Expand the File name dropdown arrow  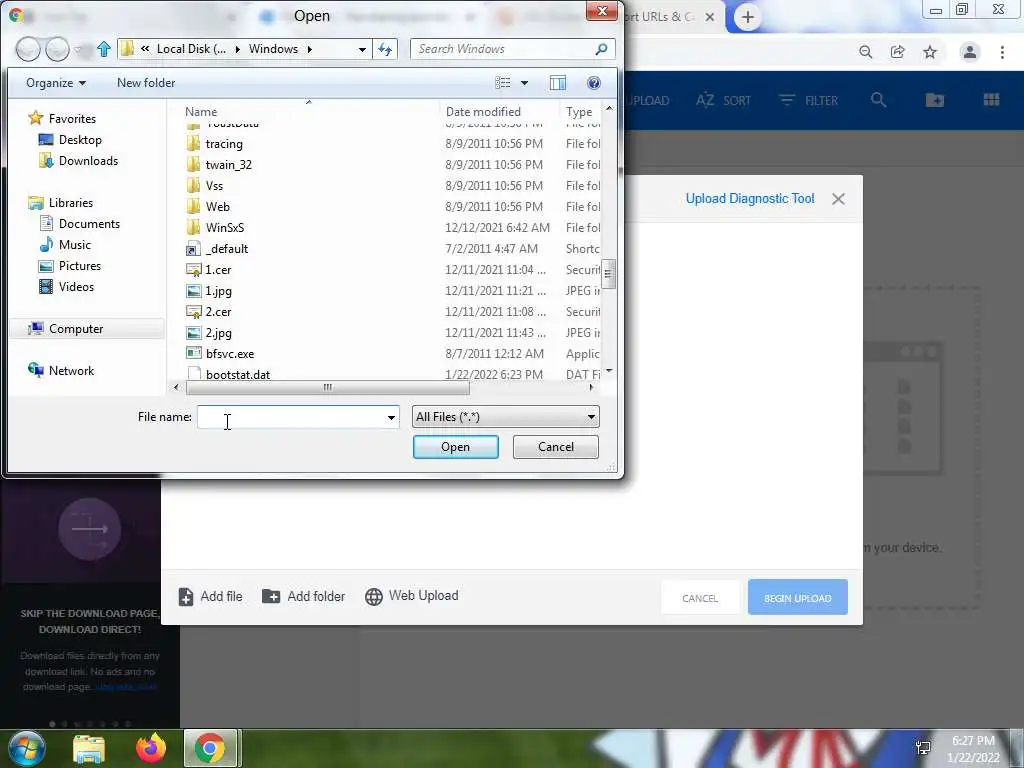(x=391, y=417)
